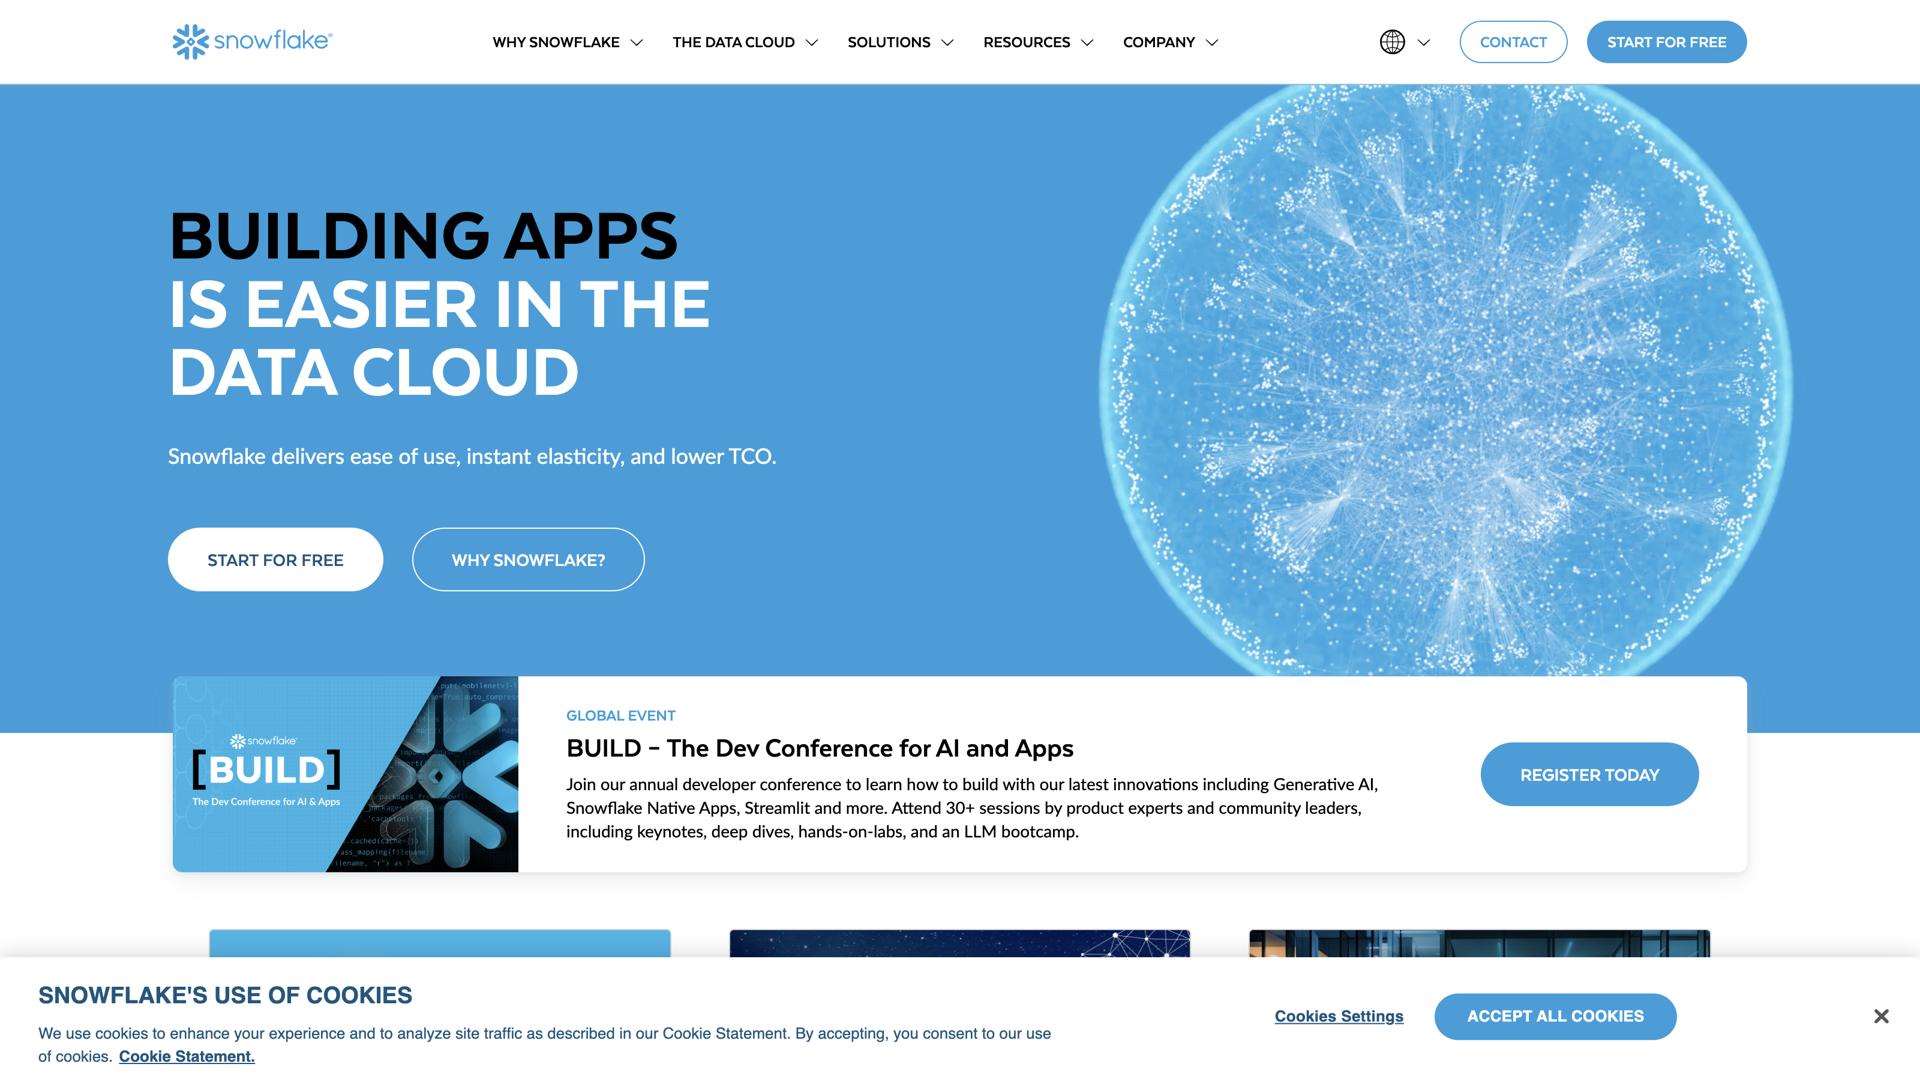
Task: Expand the chevron beside the globe icon
Action: tap(1424, 43)
